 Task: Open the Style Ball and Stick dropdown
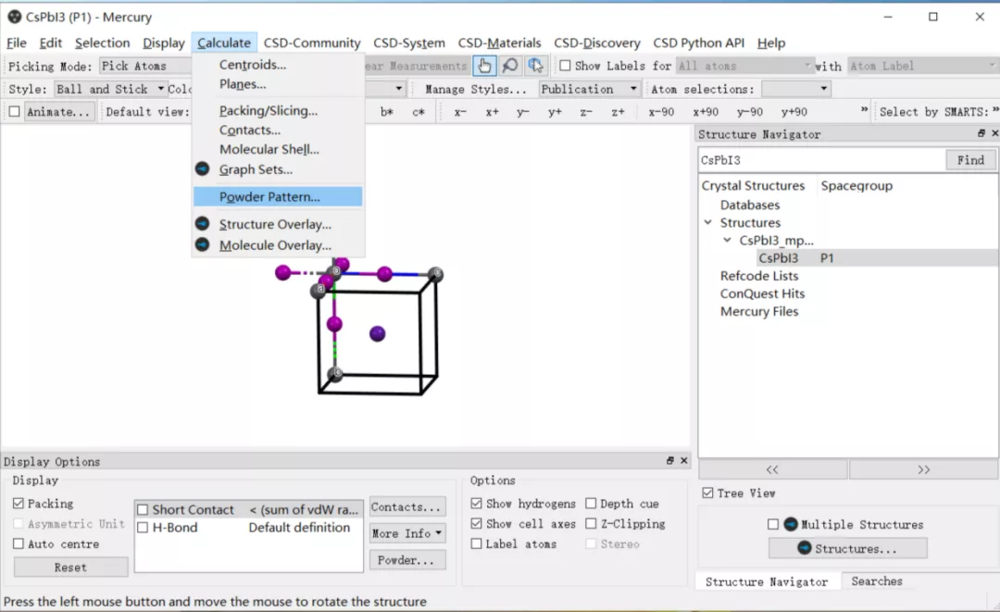coord(110,89)
